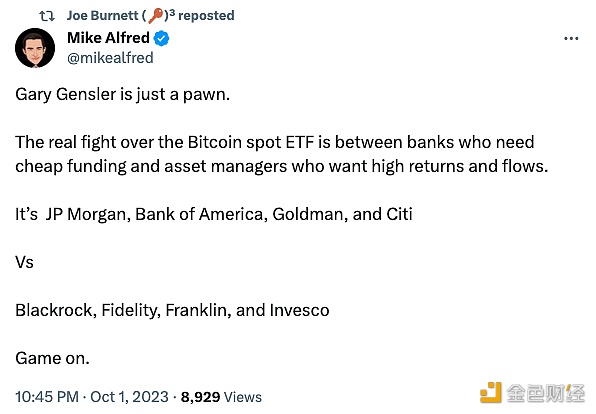Click the 'The real fight over the Bitcoin' line
Viewport: 596px width, 414px height.
pyautogui.click(x=275, y=142)
